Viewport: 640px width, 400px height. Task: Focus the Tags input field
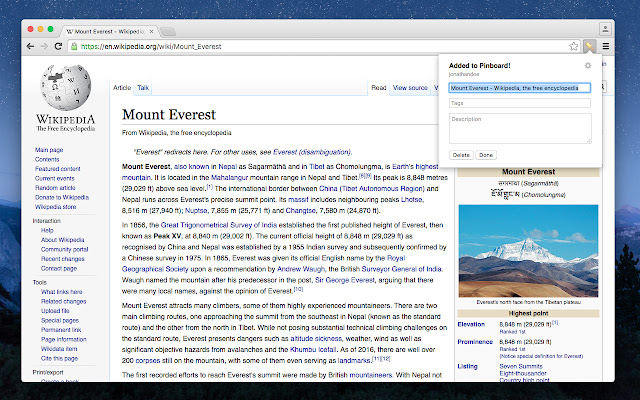coord(520,103)
